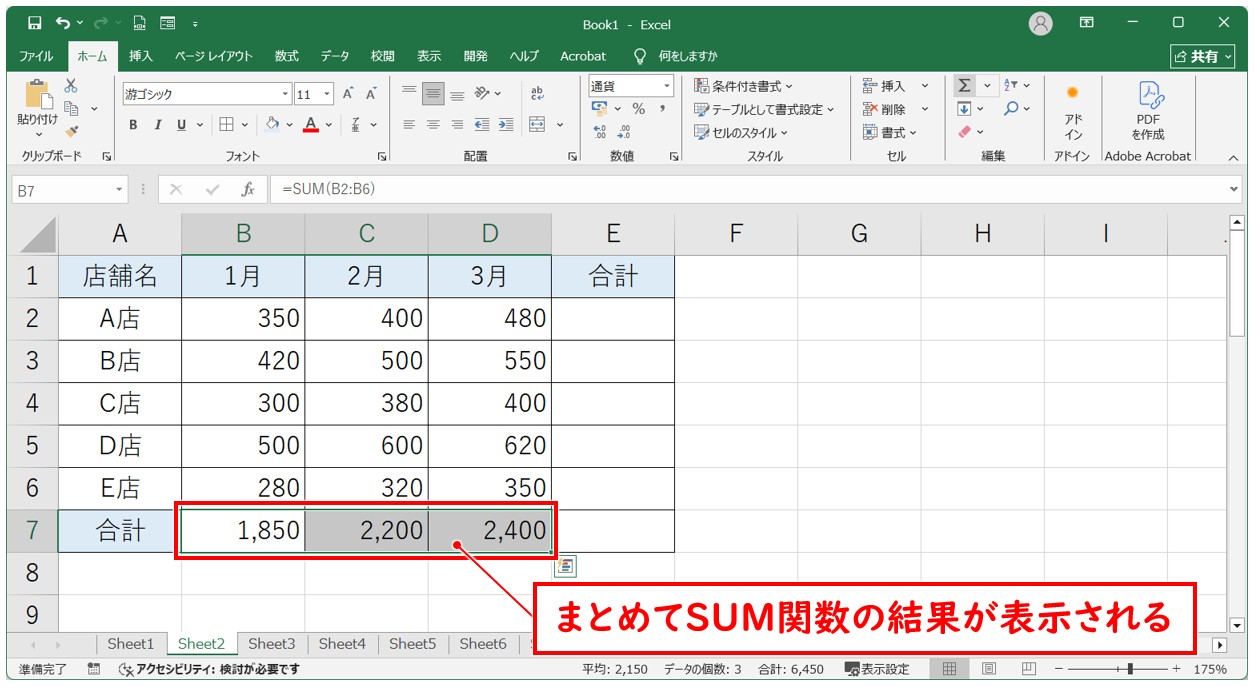
Task: Decrease font size with smaller A icon
Action: 371,94
